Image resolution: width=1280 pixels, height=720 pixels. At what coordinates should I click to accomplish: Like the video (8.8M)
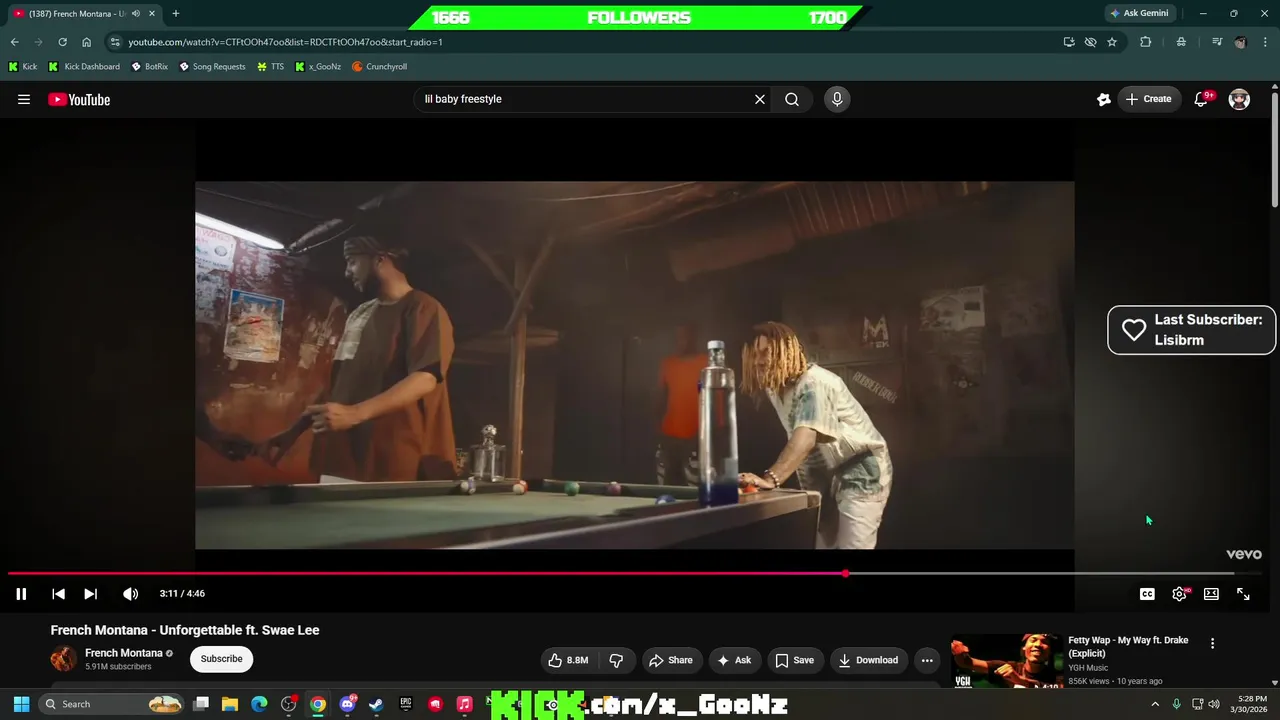coord(568,660)
